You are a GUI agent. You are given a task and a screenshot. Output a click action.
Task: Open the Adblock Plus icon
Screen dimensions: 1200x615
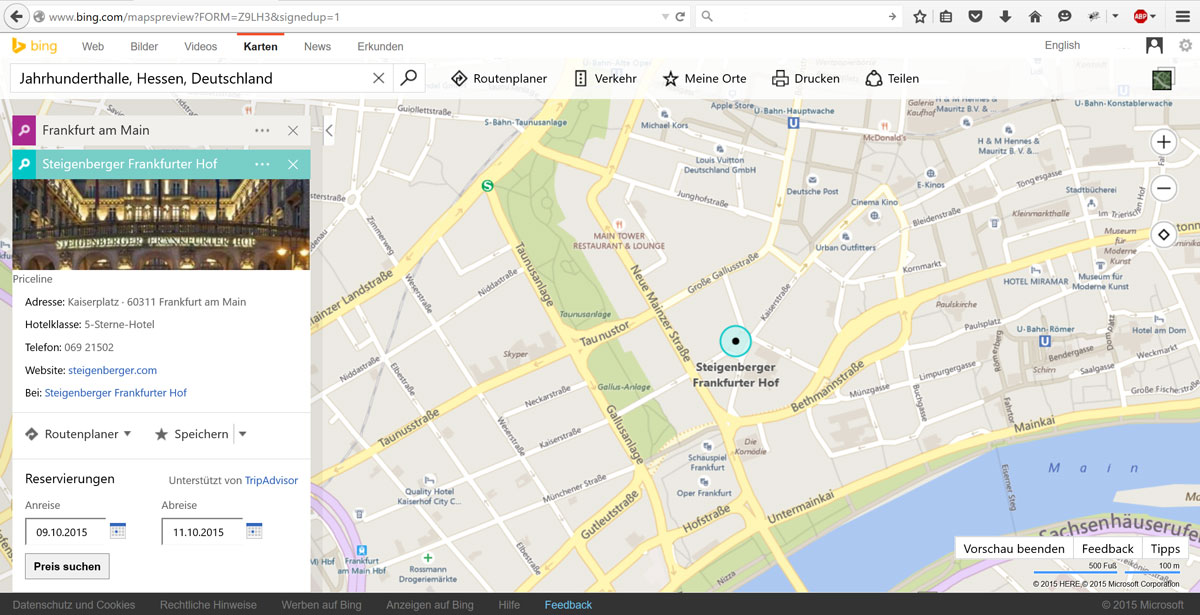(1140, 16)
